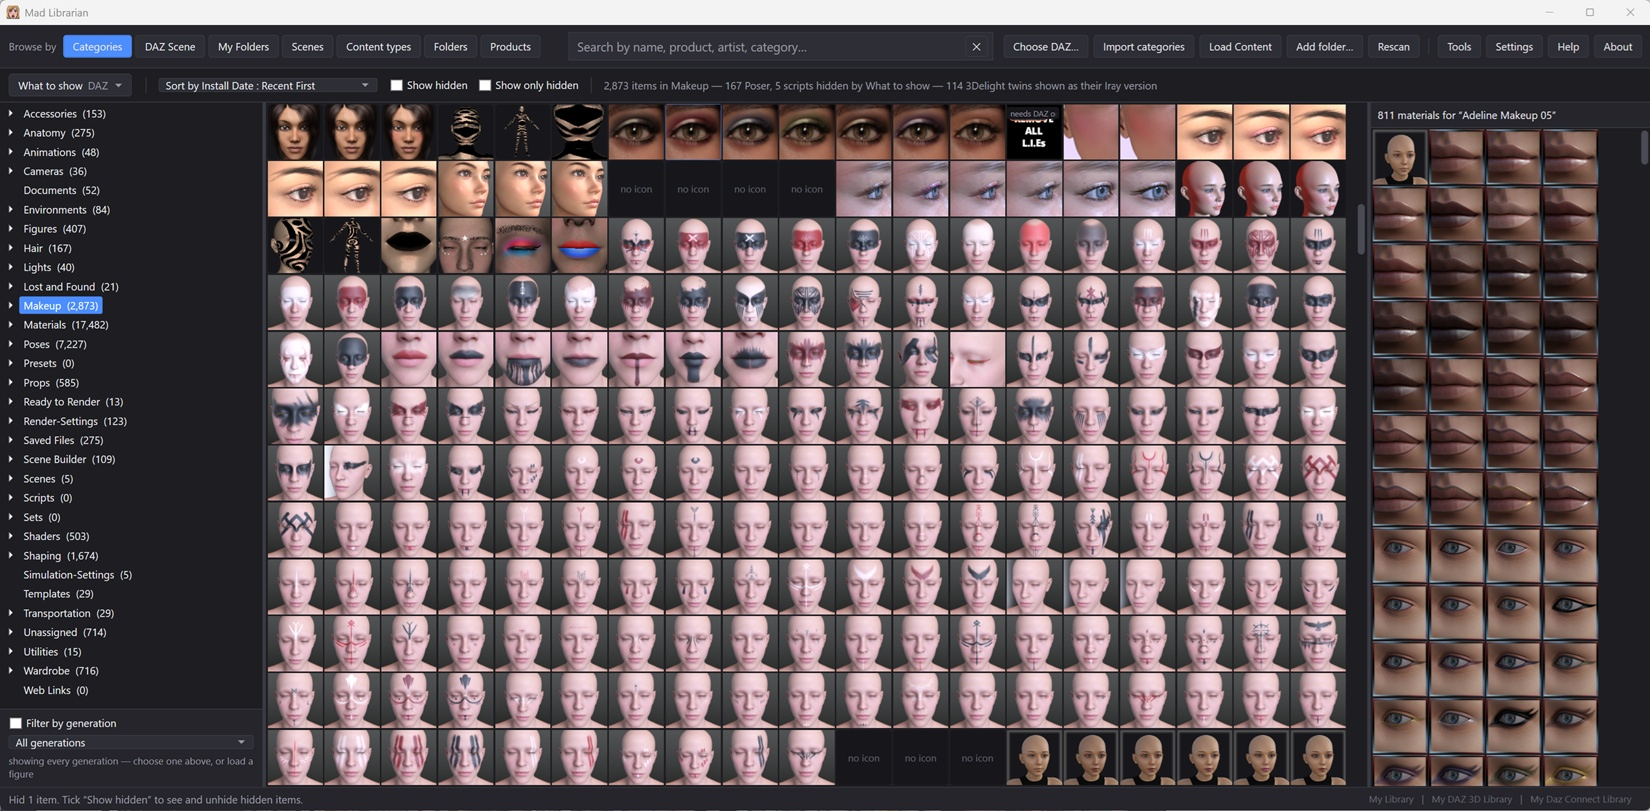This screenshot has height=811, width=1650.
Task: Expand the Makeup category arrow
Action: (x=11, y=305)
